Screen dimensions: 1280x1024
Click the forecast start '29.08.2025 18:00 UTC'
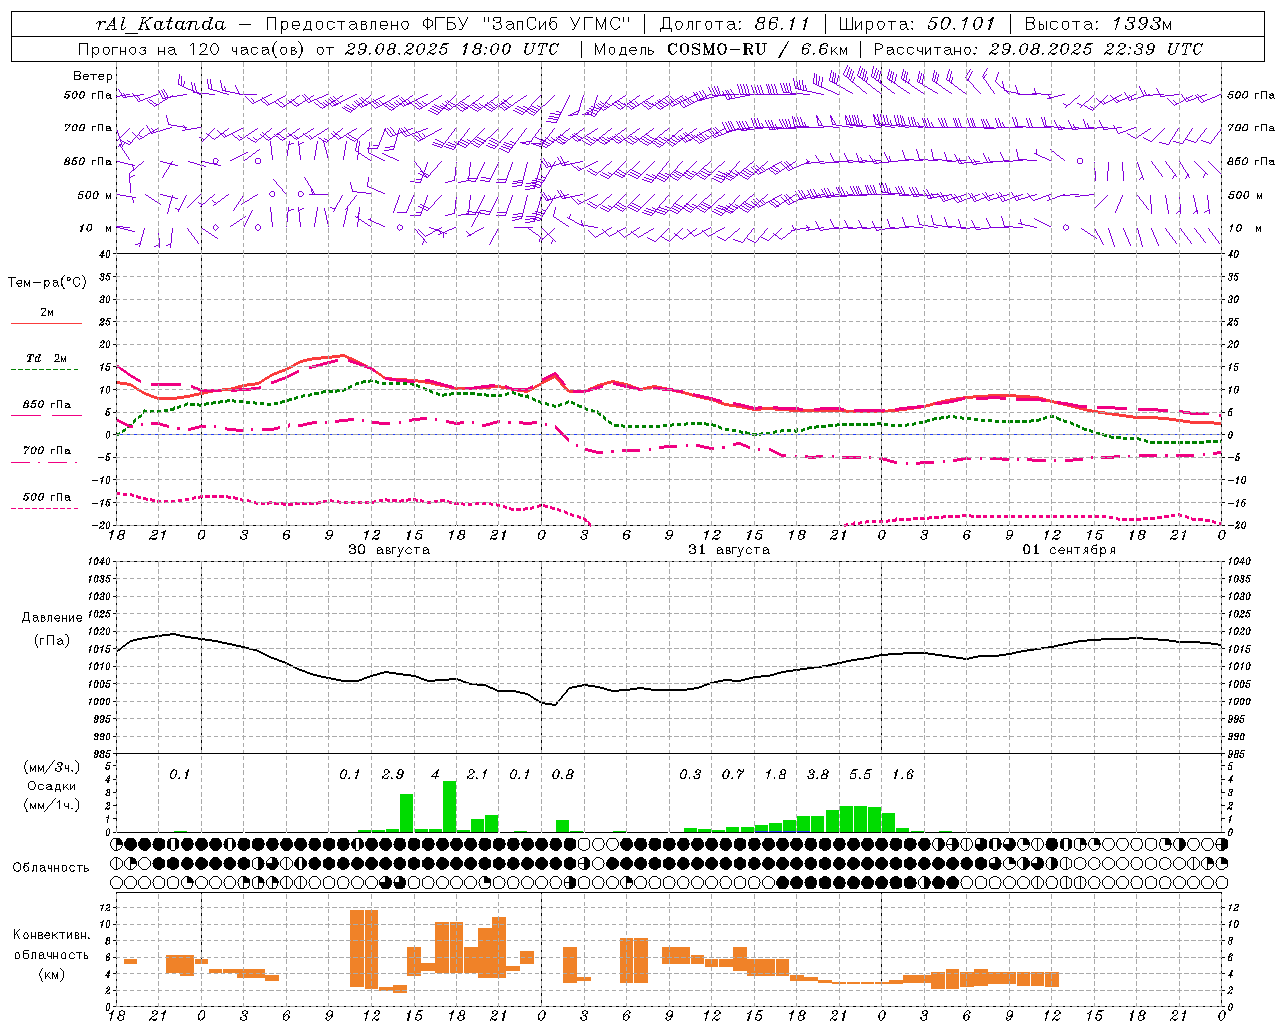click(452, 49)
